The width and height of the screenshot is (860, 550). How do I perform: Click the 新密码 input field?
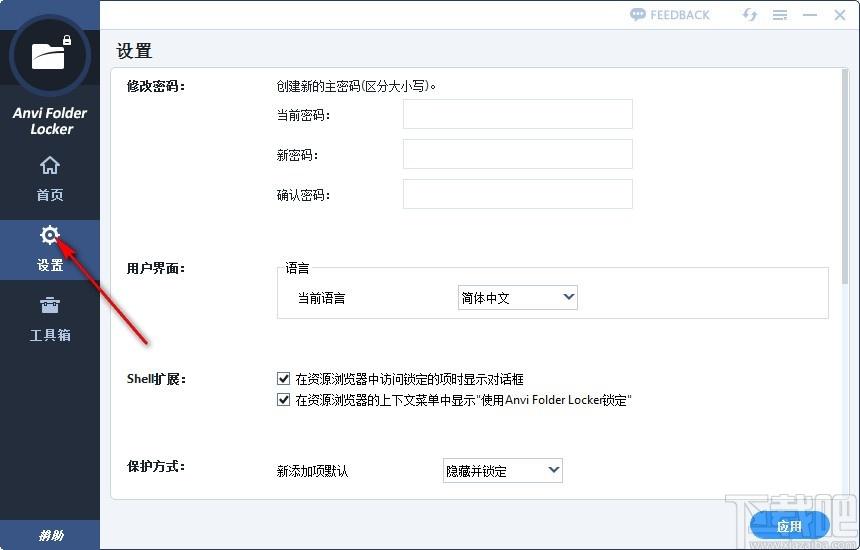coord(518,154)
